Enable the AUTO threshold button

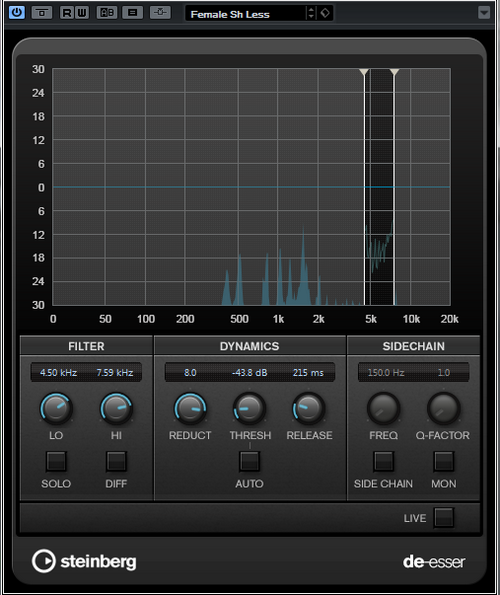click(249, 461)
